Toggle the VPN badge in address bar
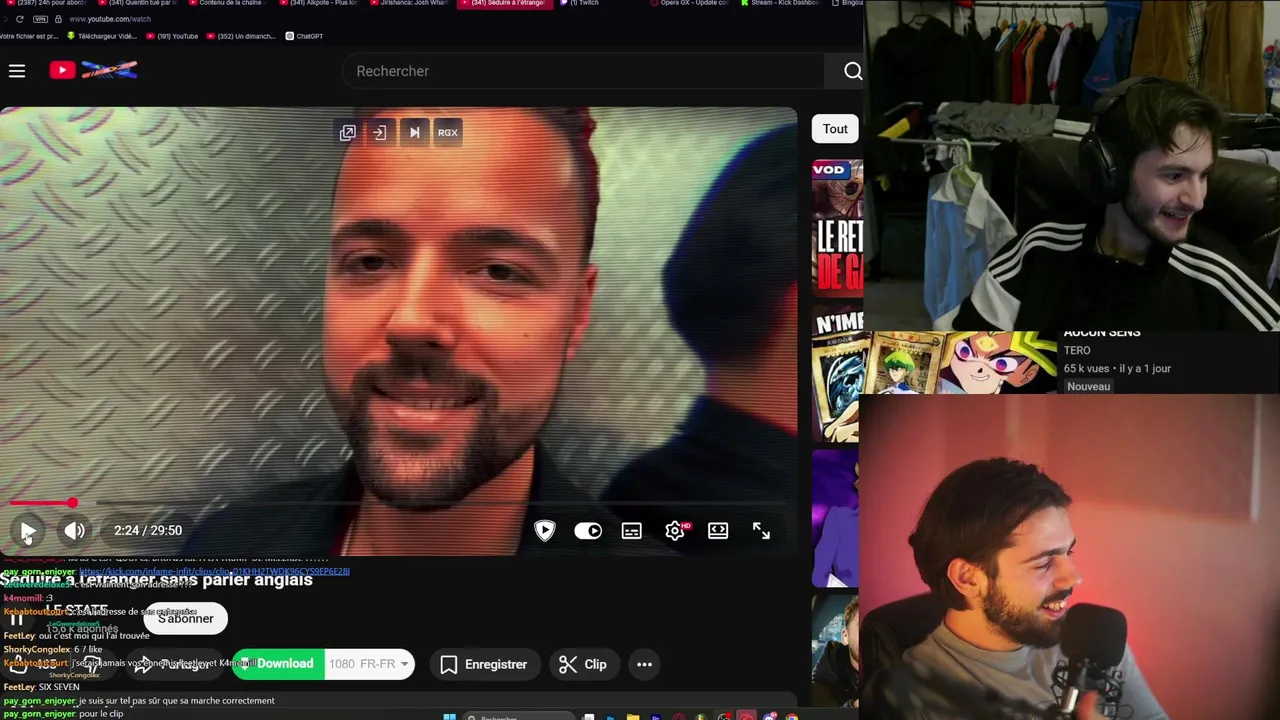The image size is (1280, 720). (x=39, y=19)
